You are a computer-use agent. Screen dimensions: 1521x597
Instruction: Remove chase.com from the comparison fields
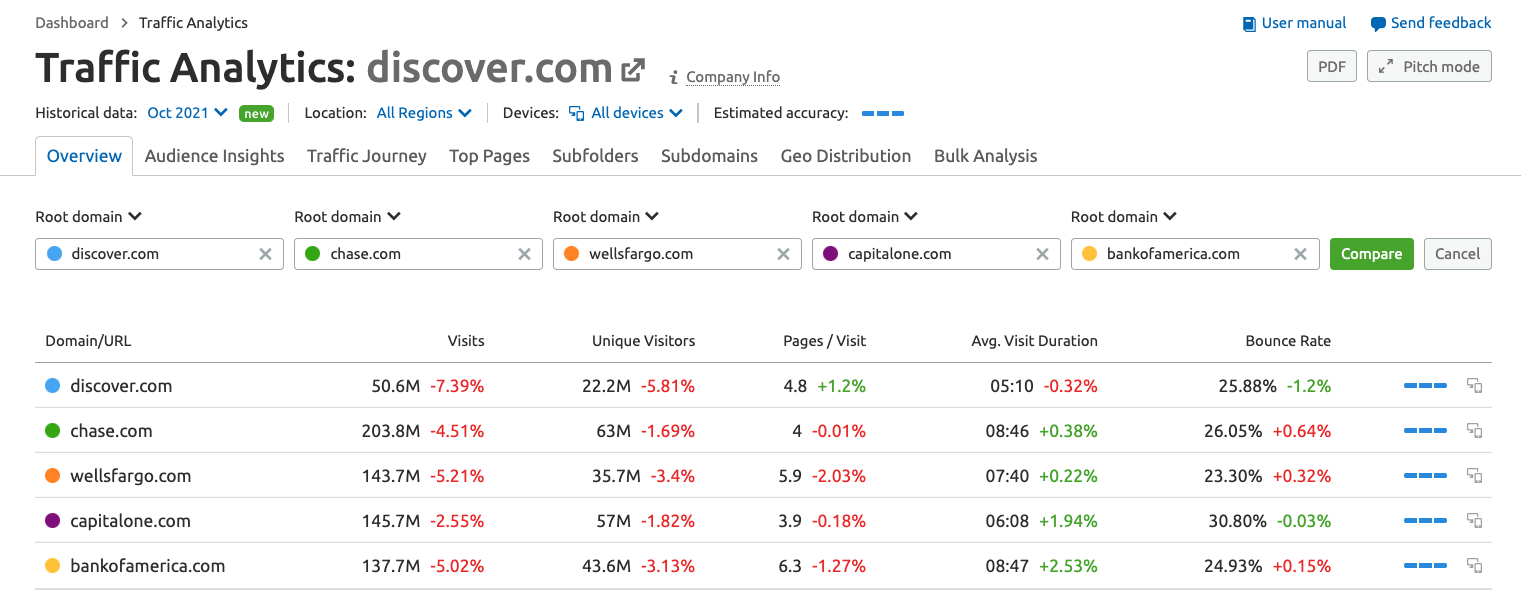[524, 254]
